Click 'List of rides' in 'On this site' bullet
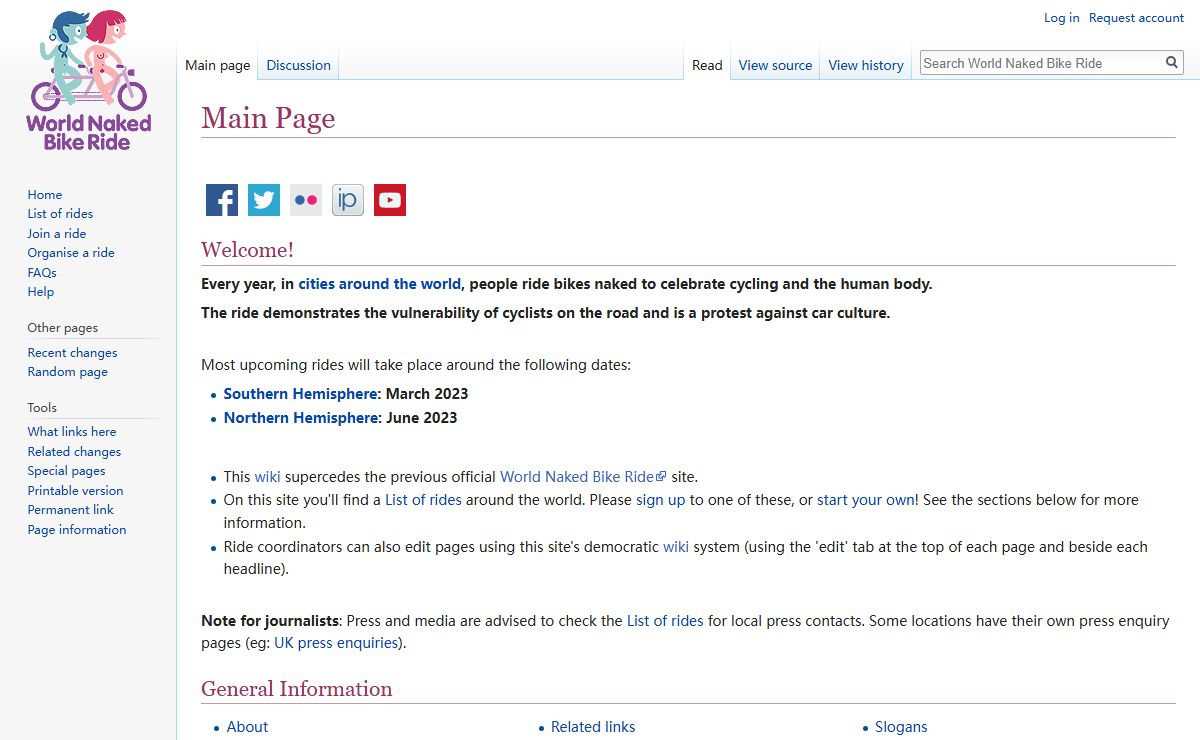The height and width of the screenshot is (740, 1200). coord(423,500)
